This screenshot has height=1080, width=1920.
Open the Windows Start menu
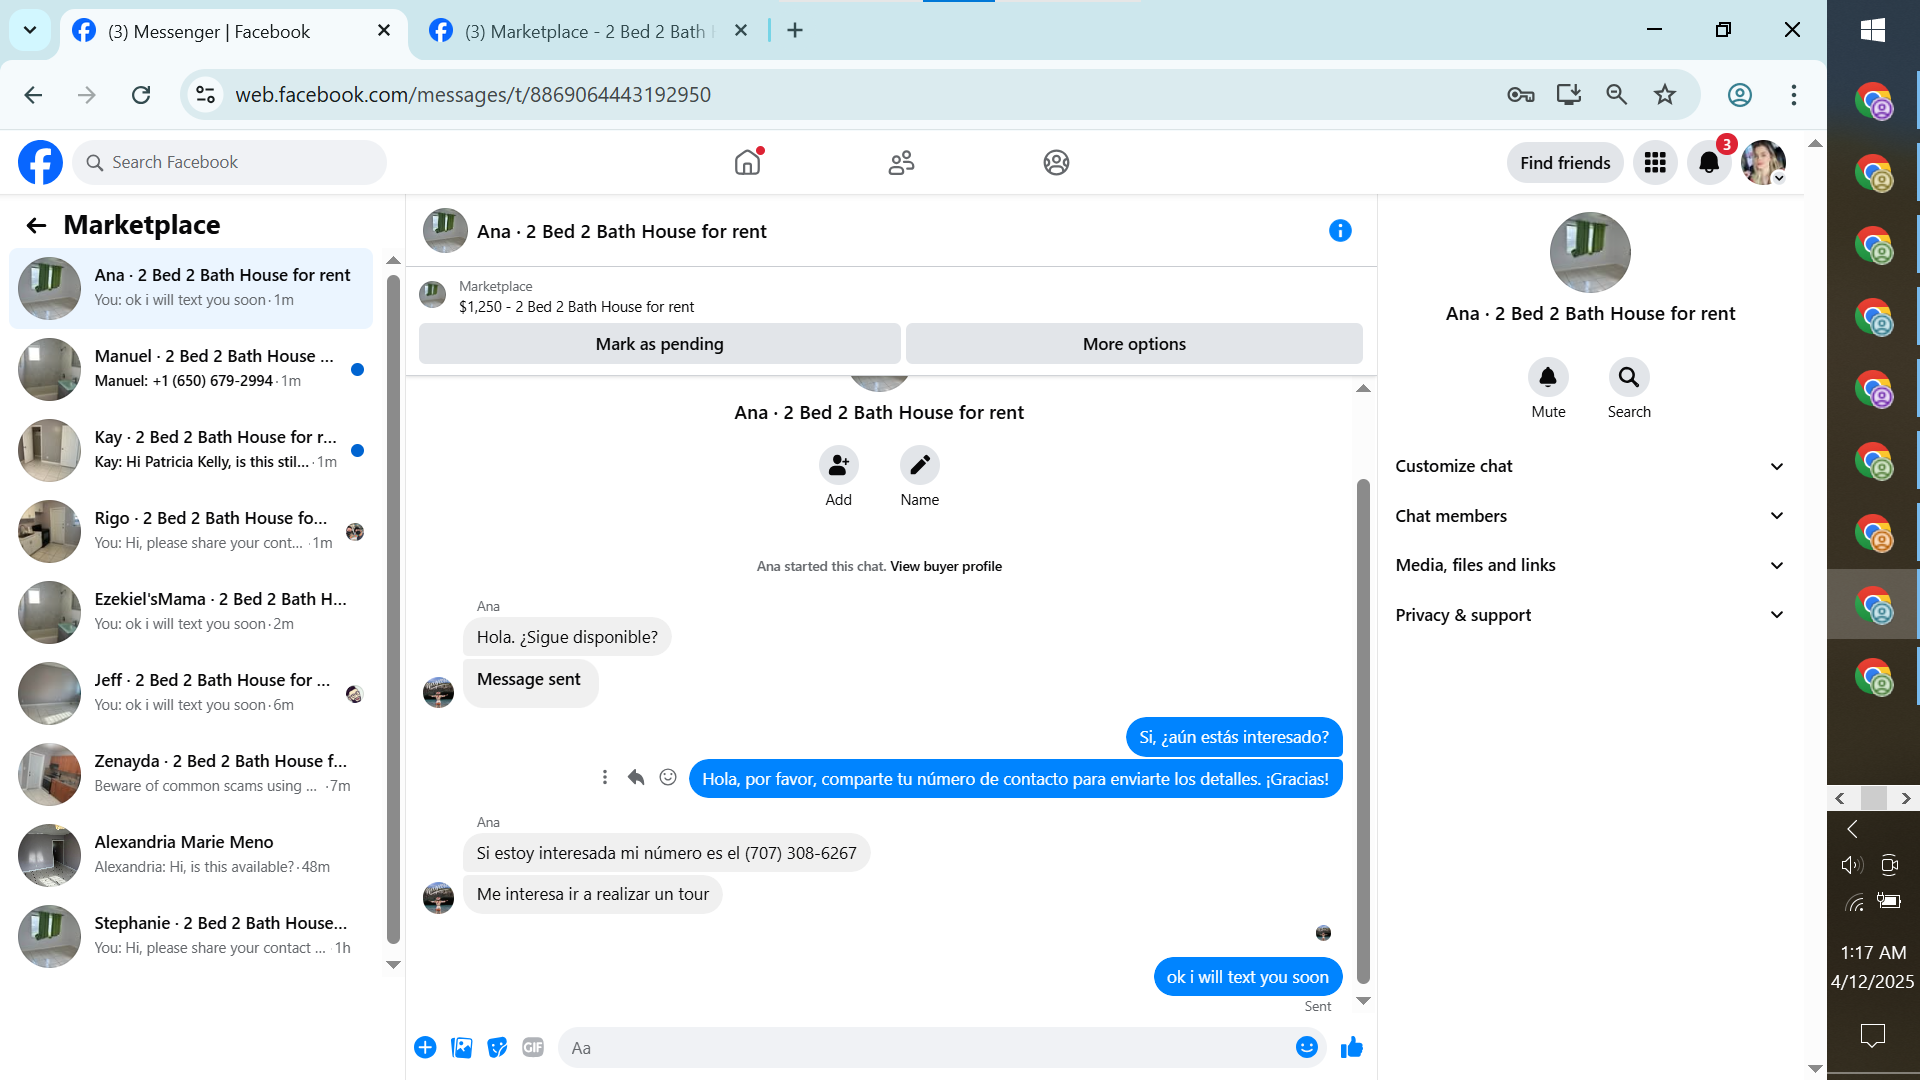point(1873,30)
